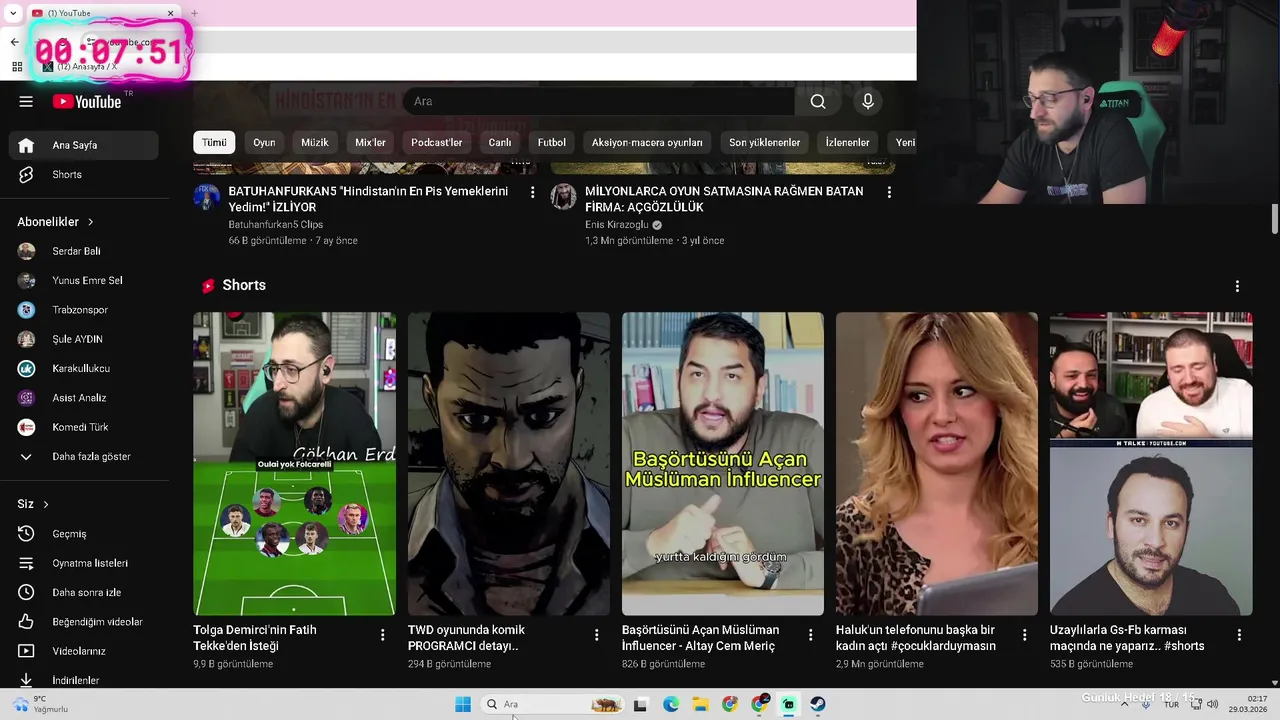Expand the Siz section chevron
Screen dimensions: 1280x720
click(46, 504)
